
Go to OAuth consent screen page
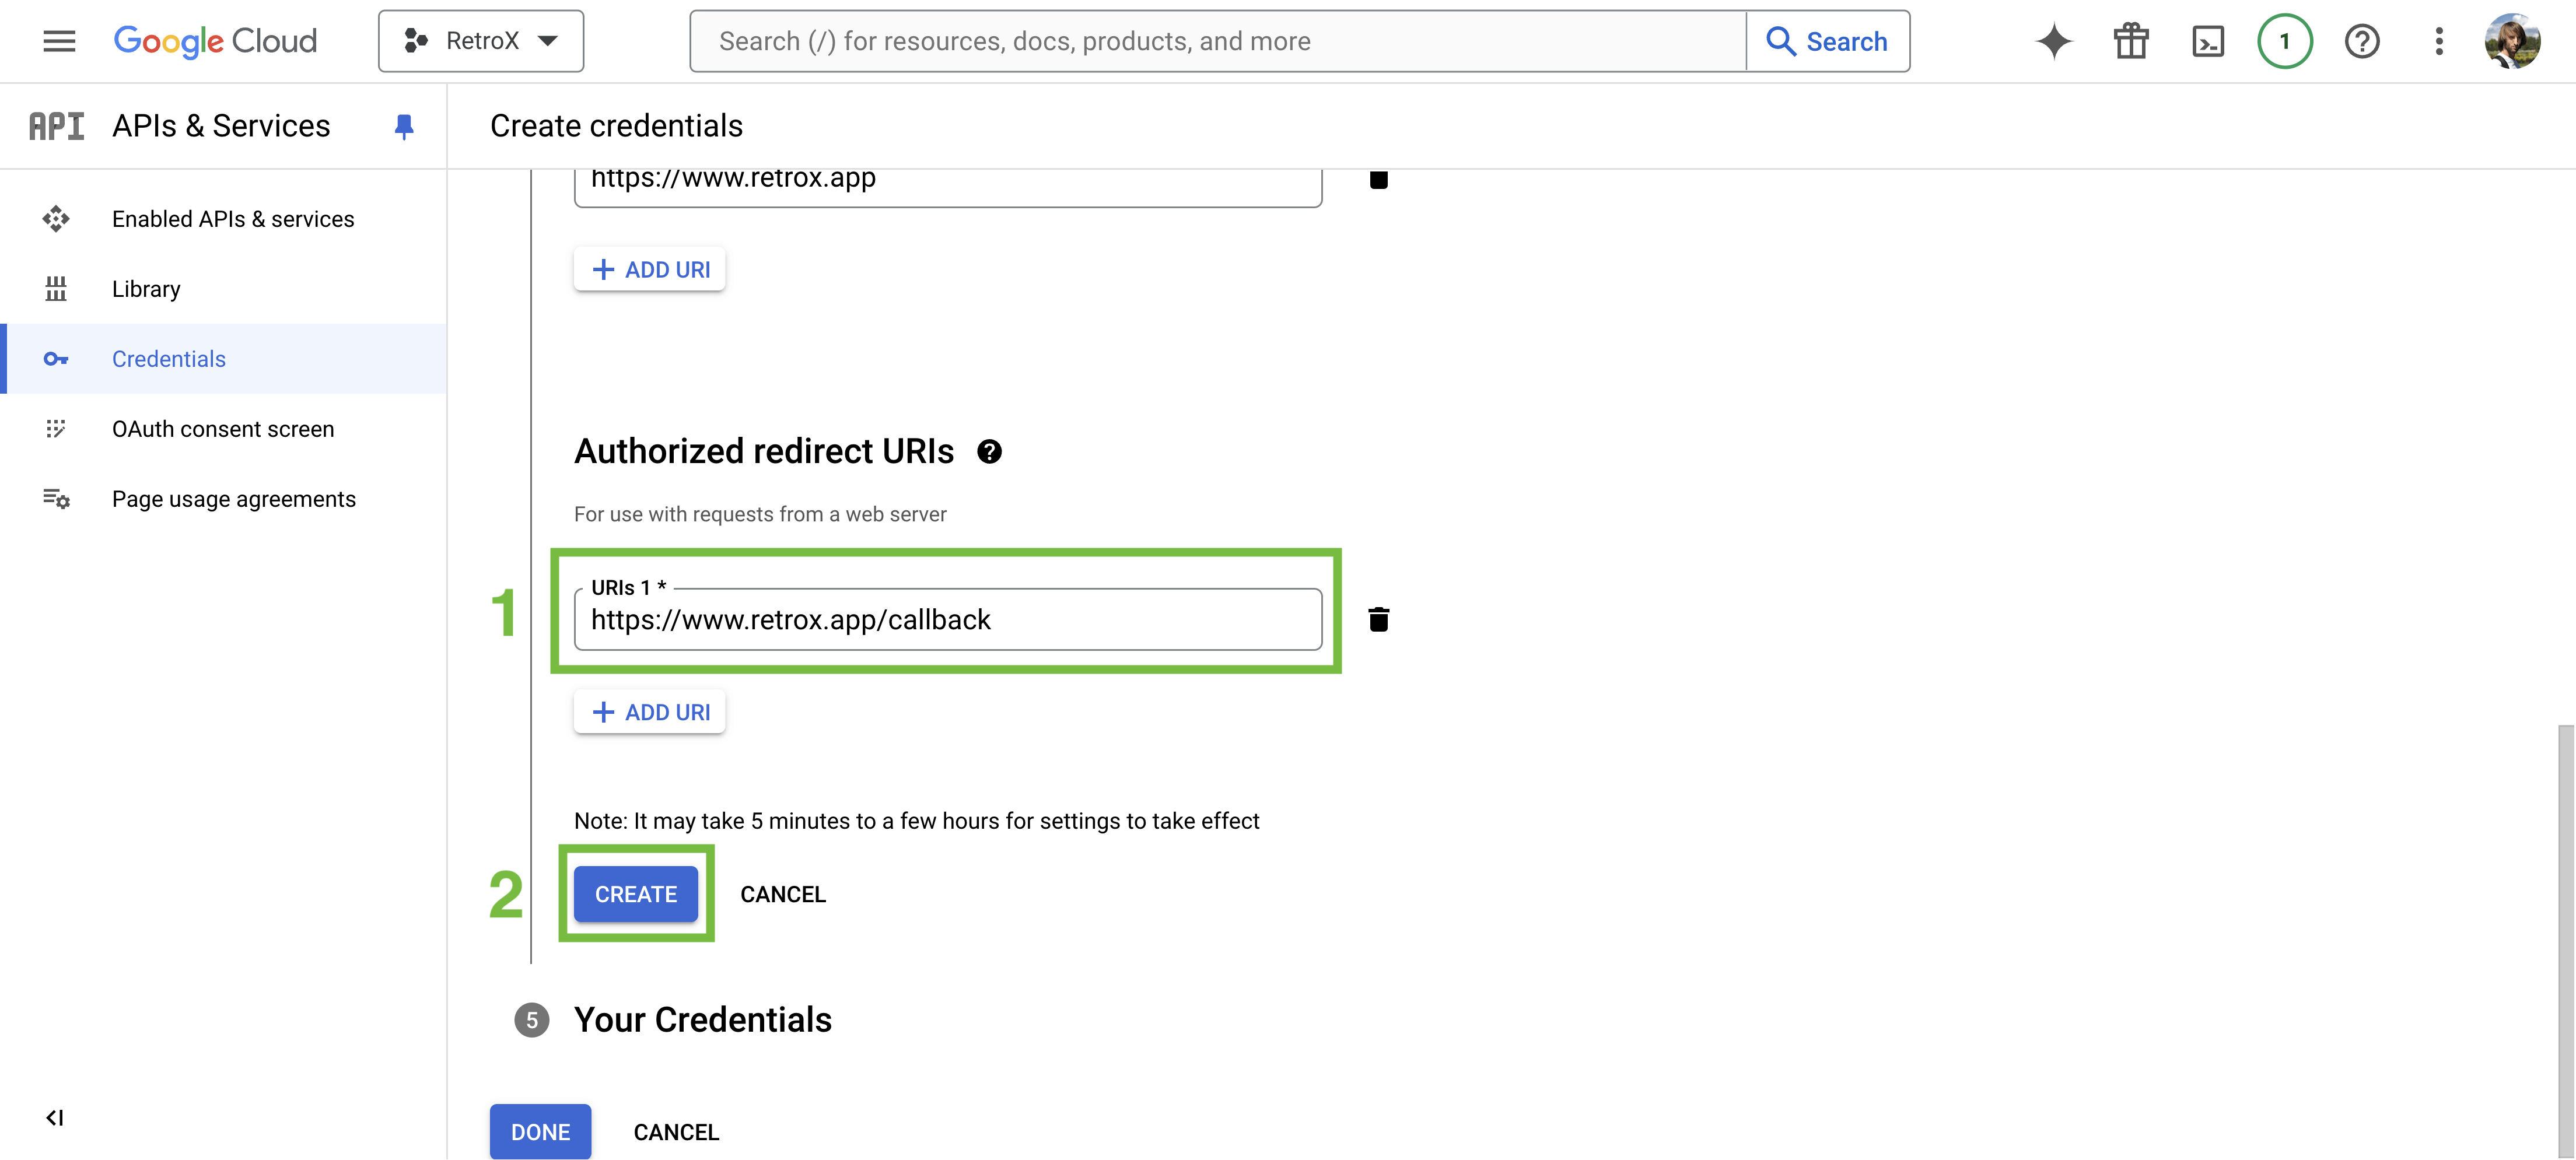pyautogui.click(x=223, y=429)
